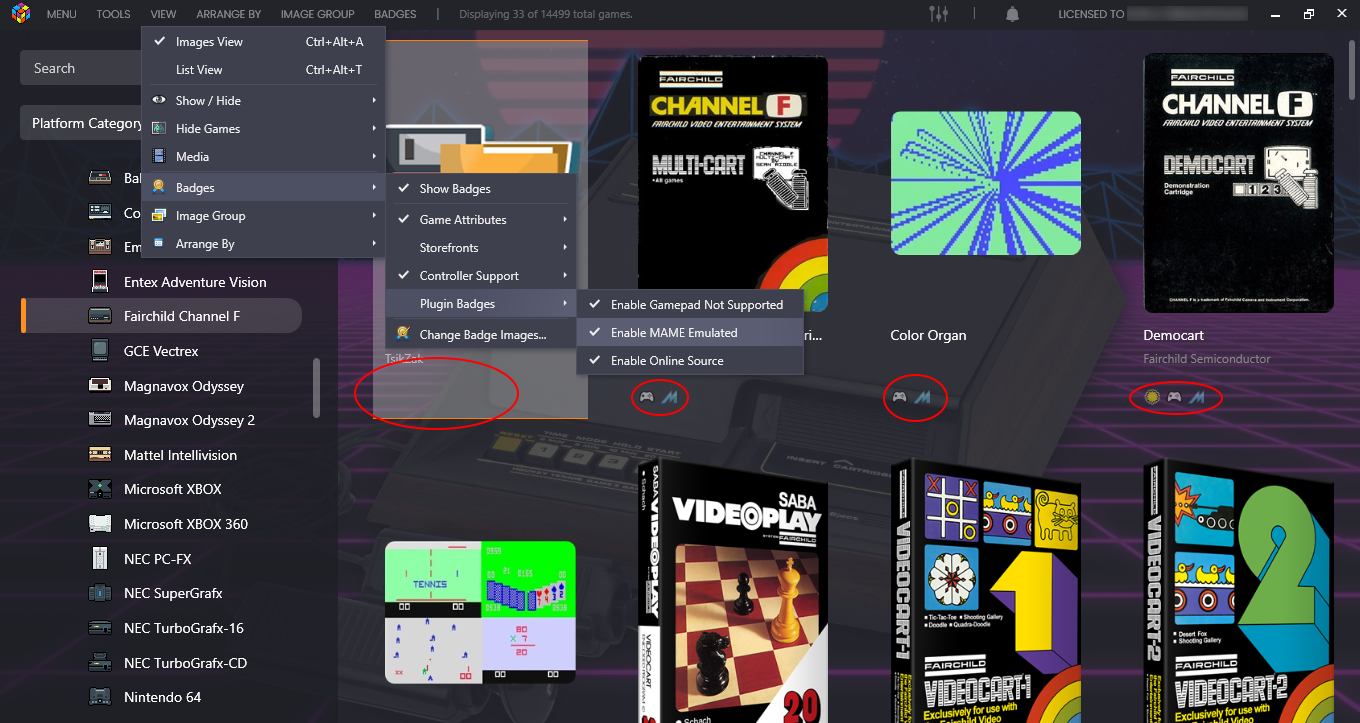The image size is (1360, 723).
Task: Open the BADGES menu bar item
Action: (x=395, y=14)
